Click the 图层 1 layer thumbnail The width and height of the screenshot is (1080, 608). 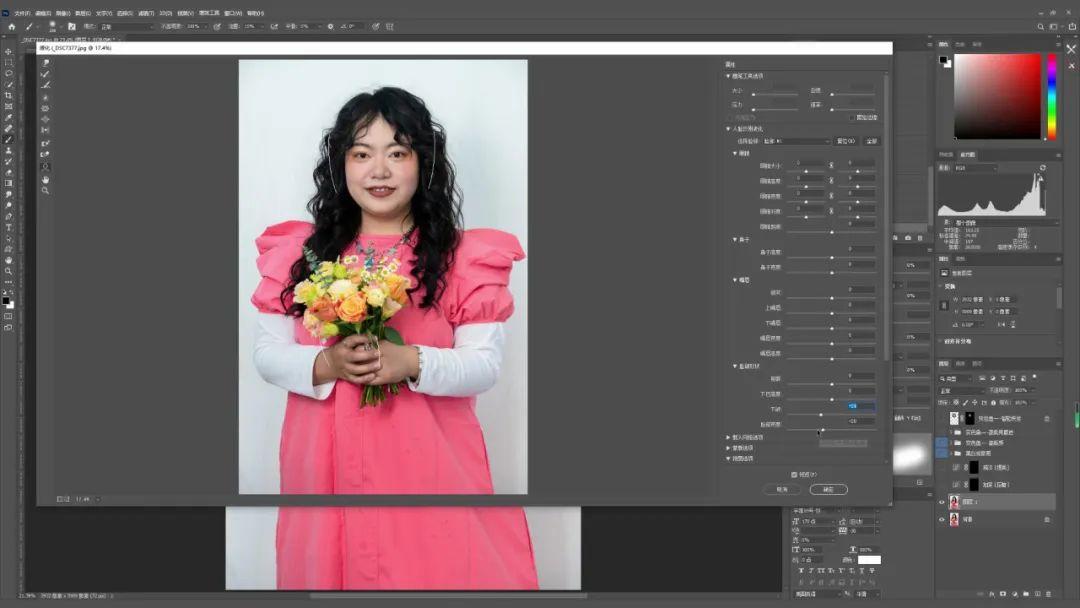pyautogui.click(x=955, y=502)
